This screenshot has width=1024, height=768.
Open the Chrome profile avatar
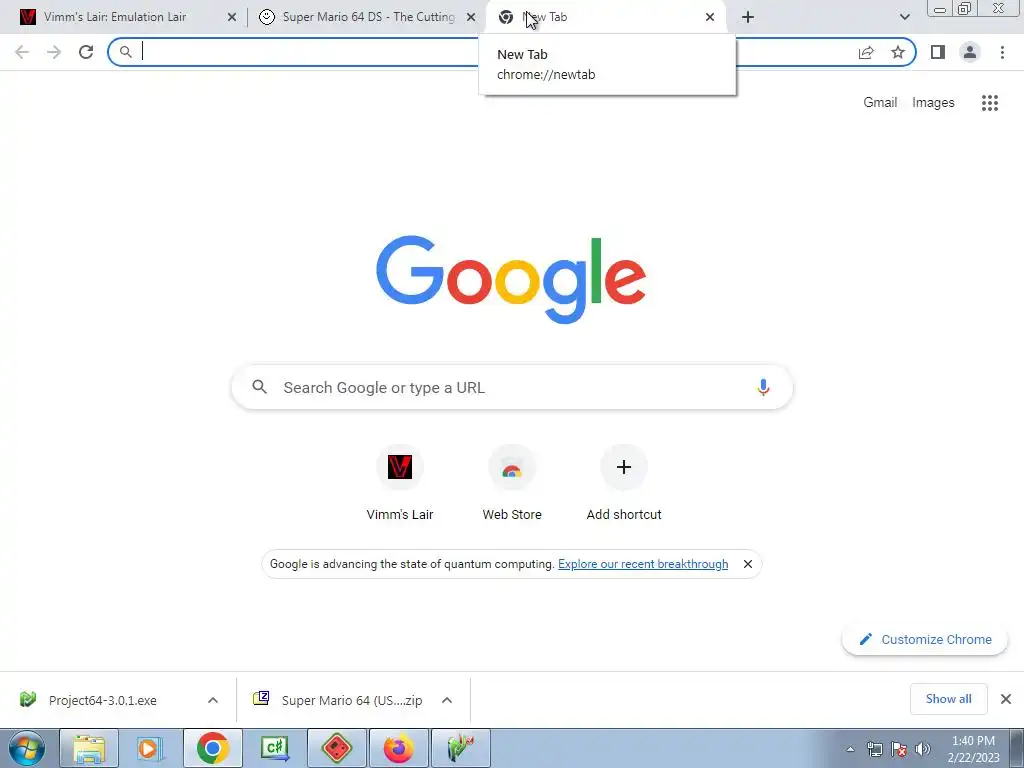coord(970,52)
